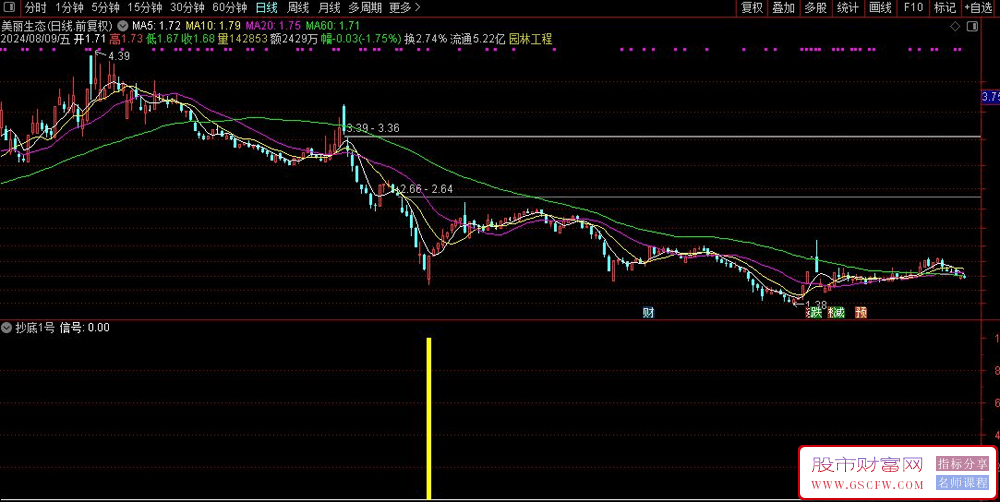Click the 量142853 volume value
1000x502 pixels.
242,39
